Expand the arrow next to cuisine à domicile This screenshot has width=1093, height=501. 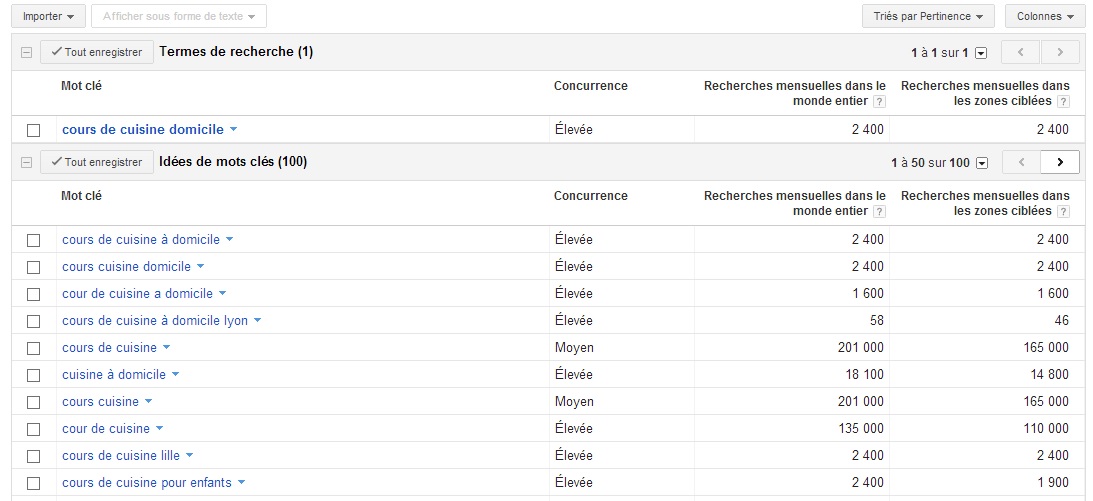(x=176, y=375)
